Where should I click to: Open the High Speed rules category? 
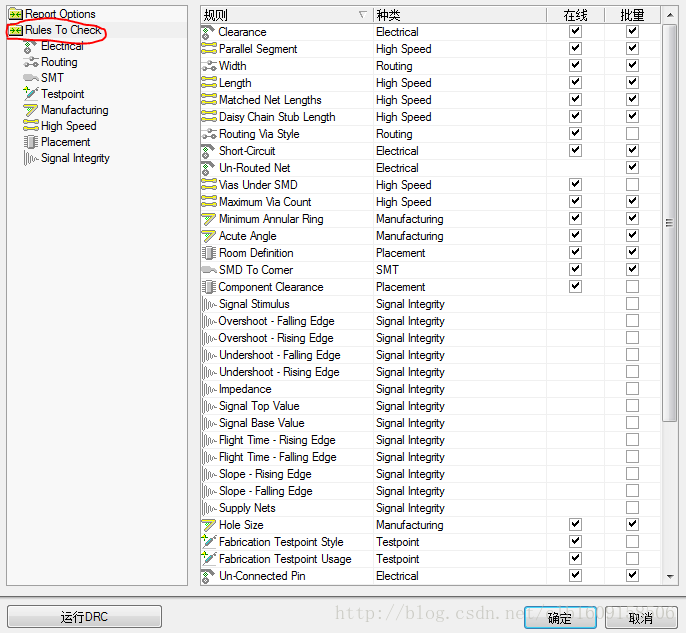[x=69, y=126]
